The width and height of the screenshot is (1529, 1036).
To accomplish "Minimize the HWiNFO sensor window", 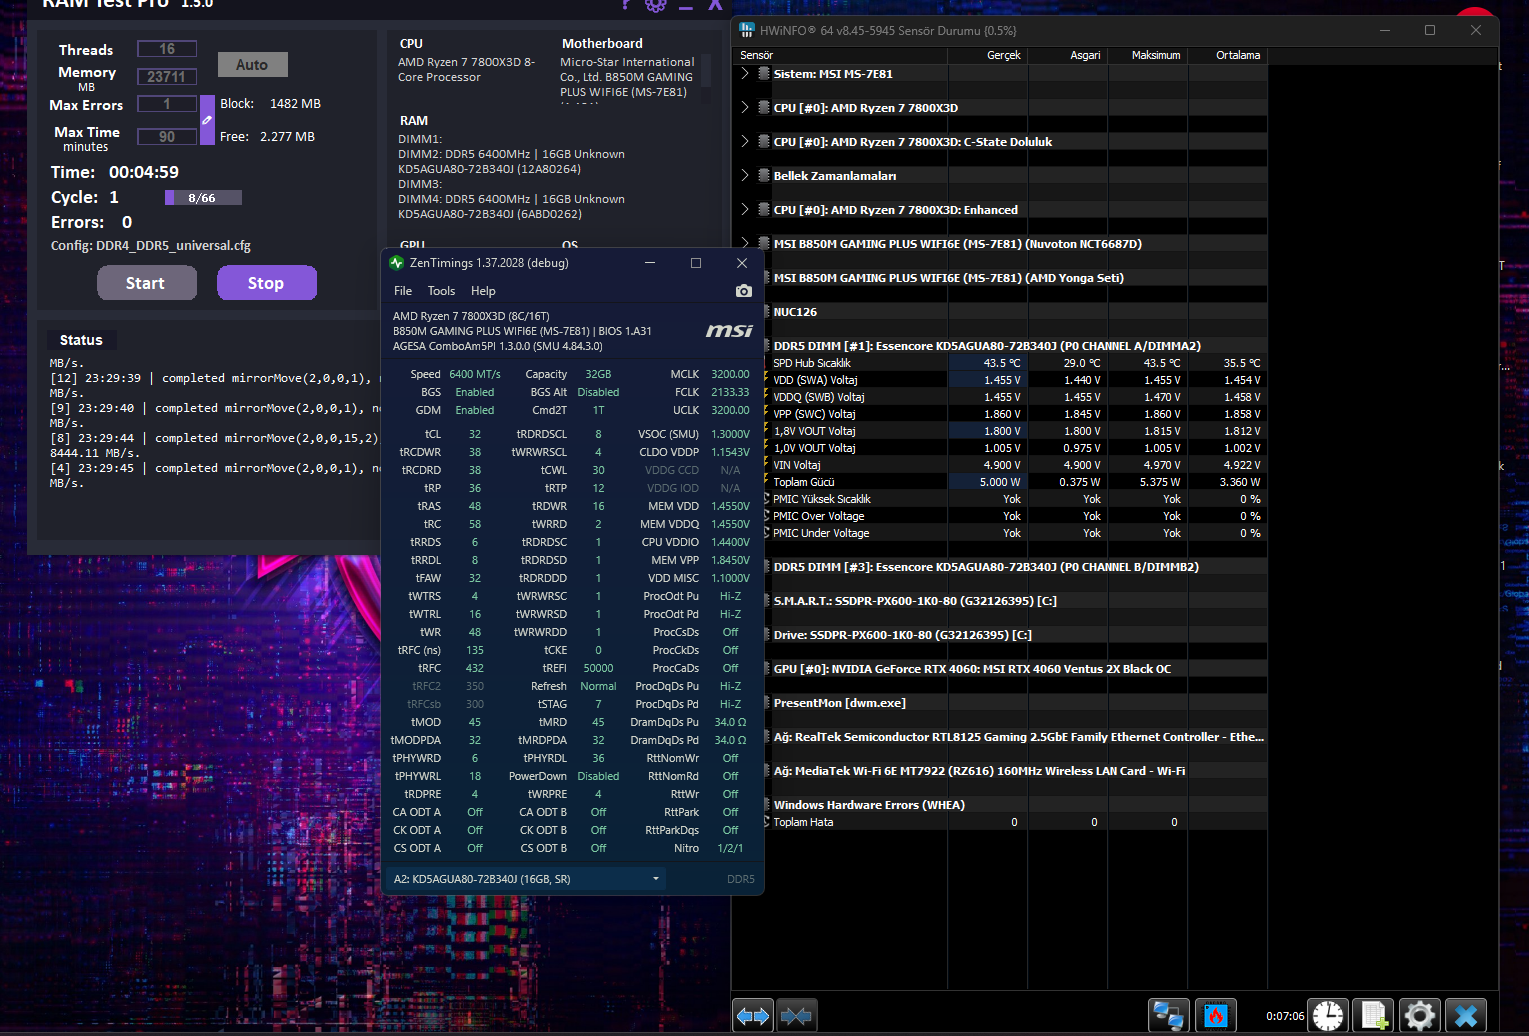I will pos(1386,30).
